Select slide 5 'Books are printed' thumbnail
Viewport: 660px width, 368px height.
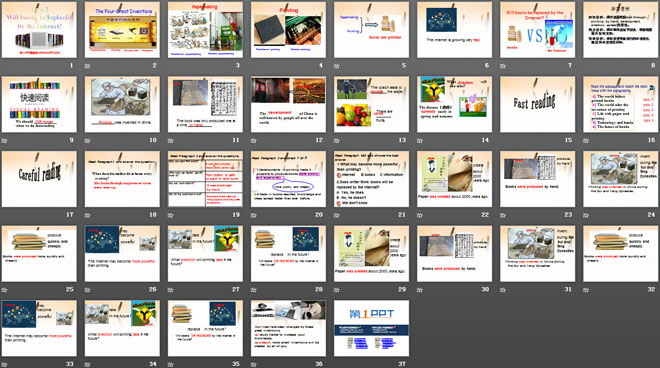coord(371,30)
